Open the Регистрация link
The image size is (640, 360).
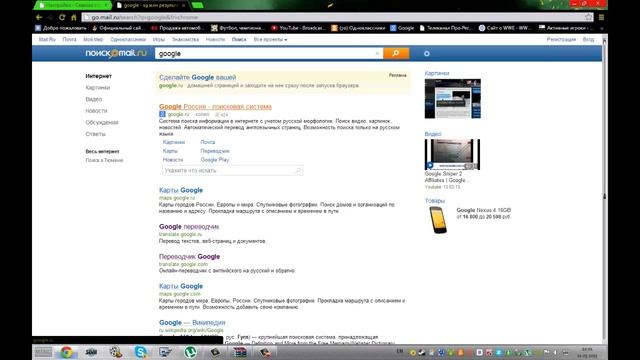pyautogui.click(x=561, y=40)
